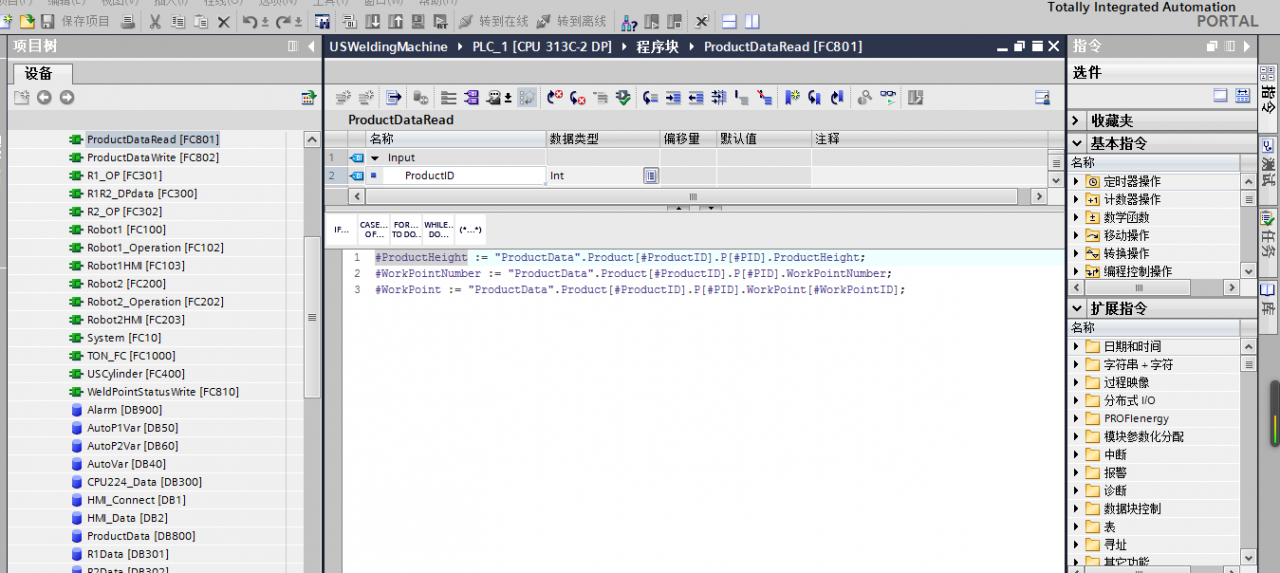The height and width of the screenshot is (573, 1280).
Task: Select Robot1_Operation [FC102] block
Action: [155, 247]
